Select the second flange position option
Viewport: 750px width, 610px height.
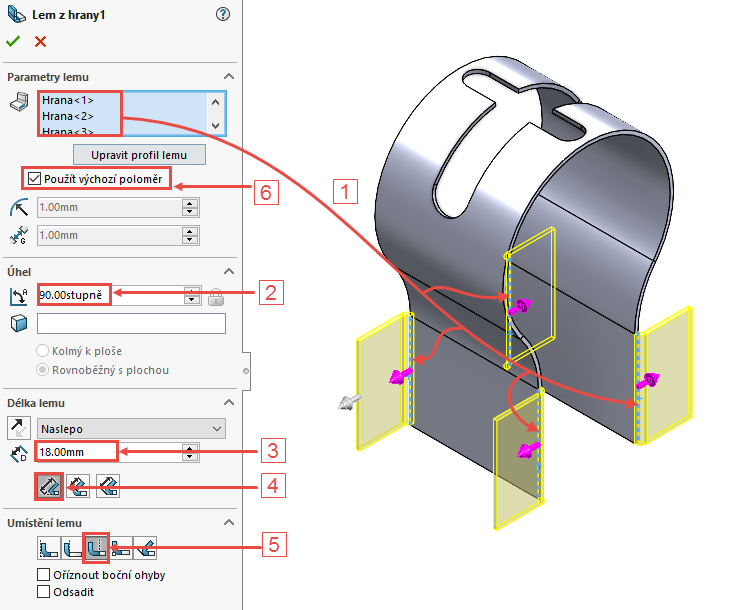[x=73, y=548]
